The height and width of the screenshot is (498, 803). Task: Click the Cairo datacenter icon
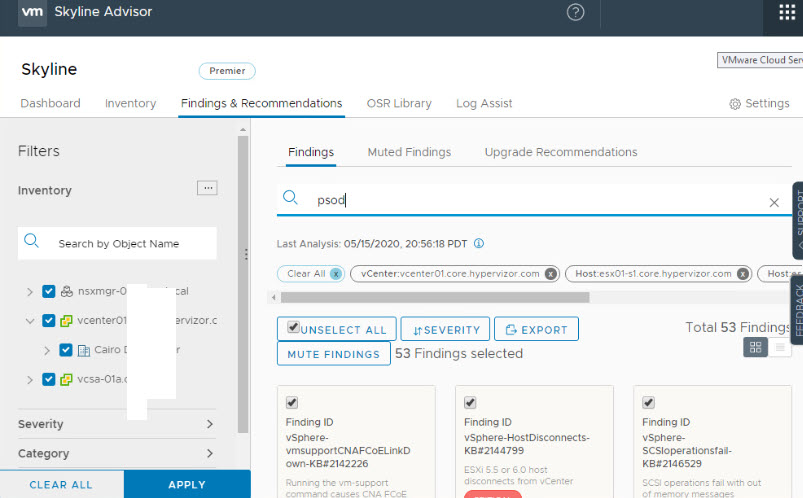83,350
